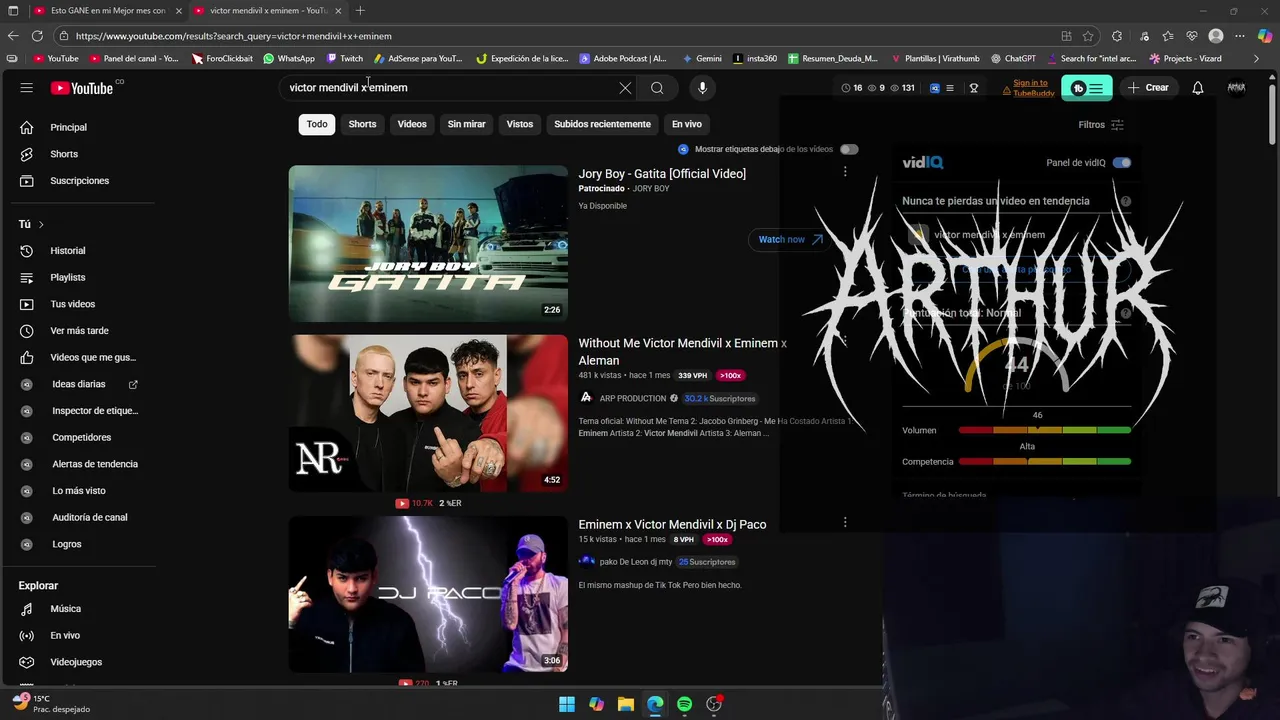This screenshot has width=1280, height=720.
Task: Open File Explorer from the taskbar
Action: coord(625,704)
